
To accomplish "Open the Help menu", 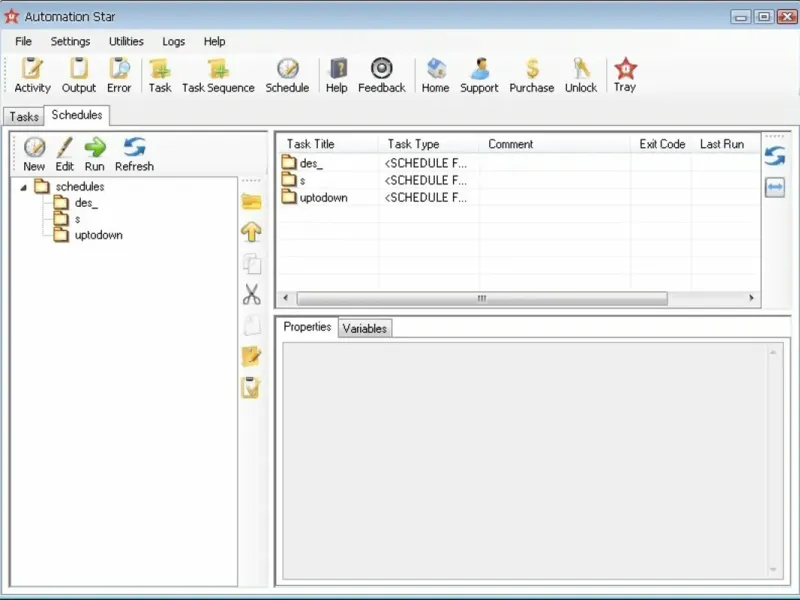I will 214,41.
